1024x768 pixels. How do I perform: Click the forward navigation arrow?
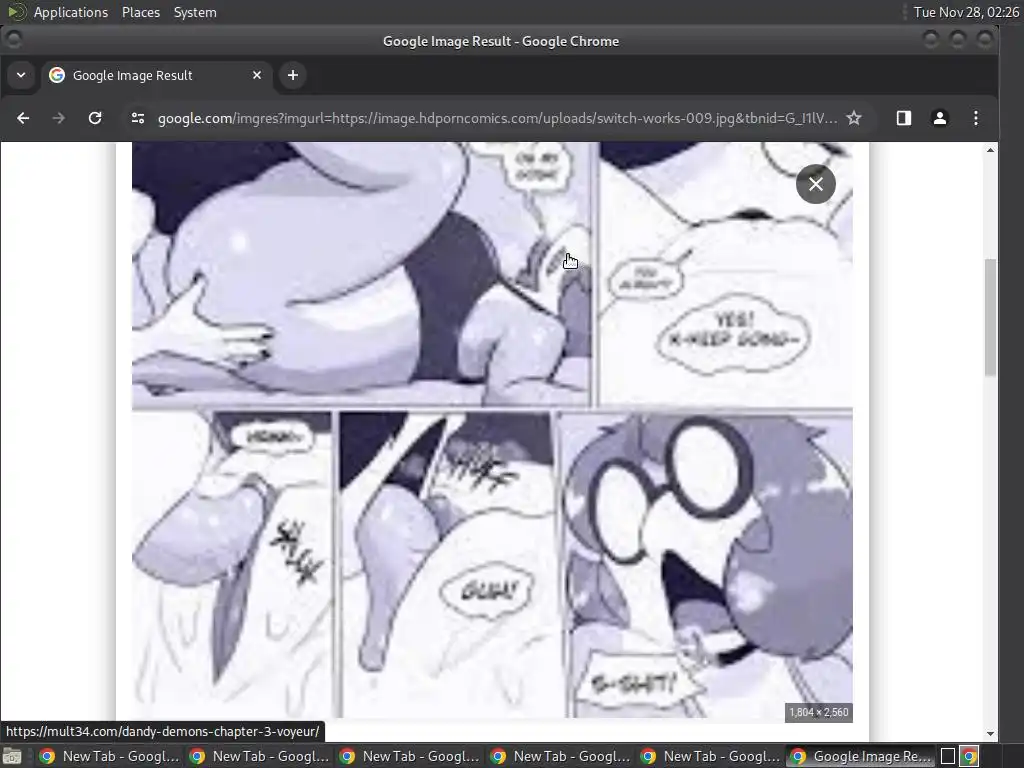point(59,118)
